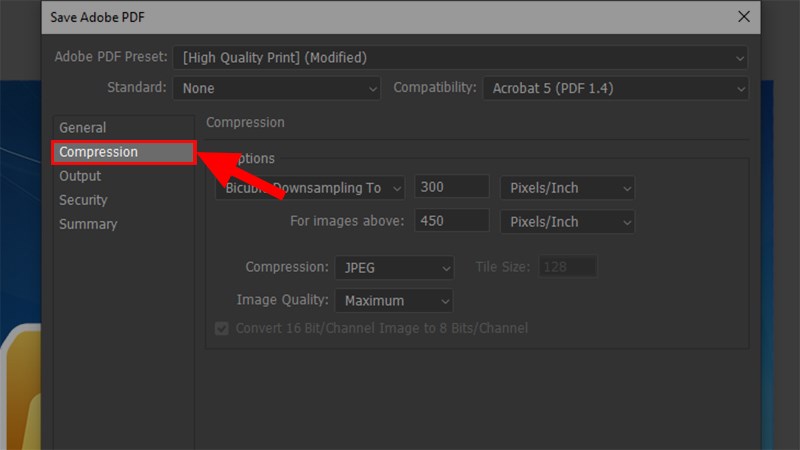Screen dimensions: 800x450
Task: Go to the Summary section
Action: pos(88,224)
